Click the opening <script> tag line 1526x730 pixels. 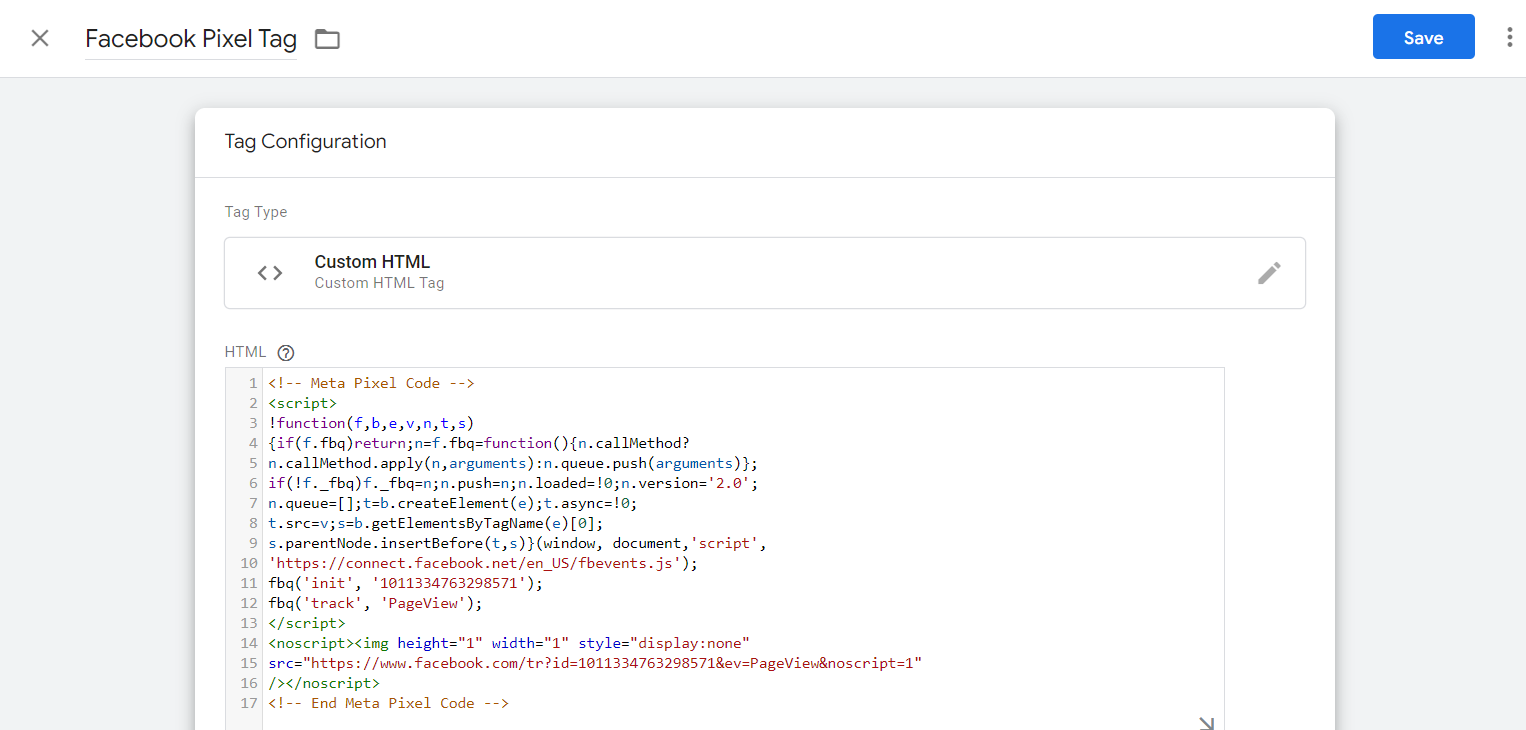[302, 403]
